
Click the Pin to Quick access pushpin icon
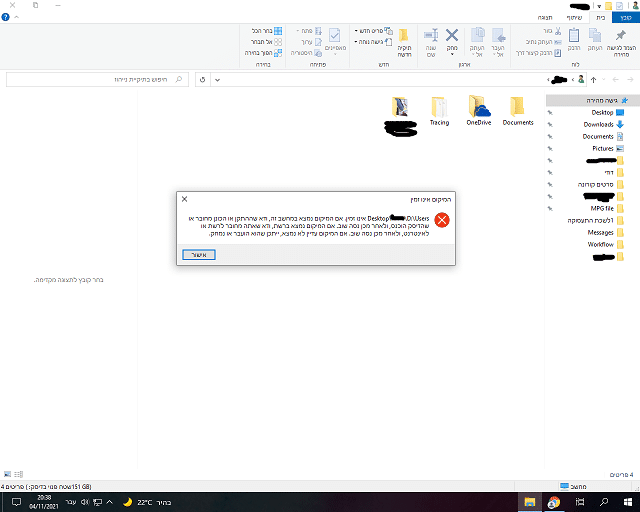coord(621,36)
